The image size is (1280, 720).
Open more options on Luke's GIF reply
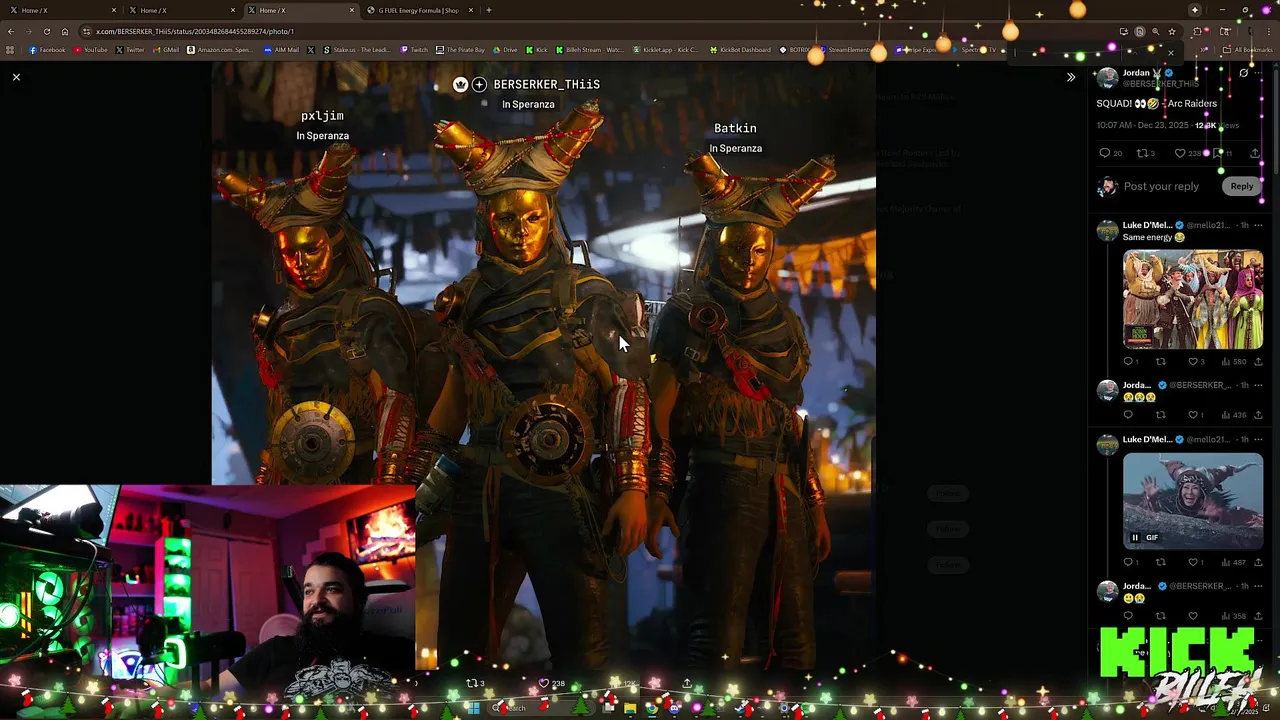(x=1258, y=439)
